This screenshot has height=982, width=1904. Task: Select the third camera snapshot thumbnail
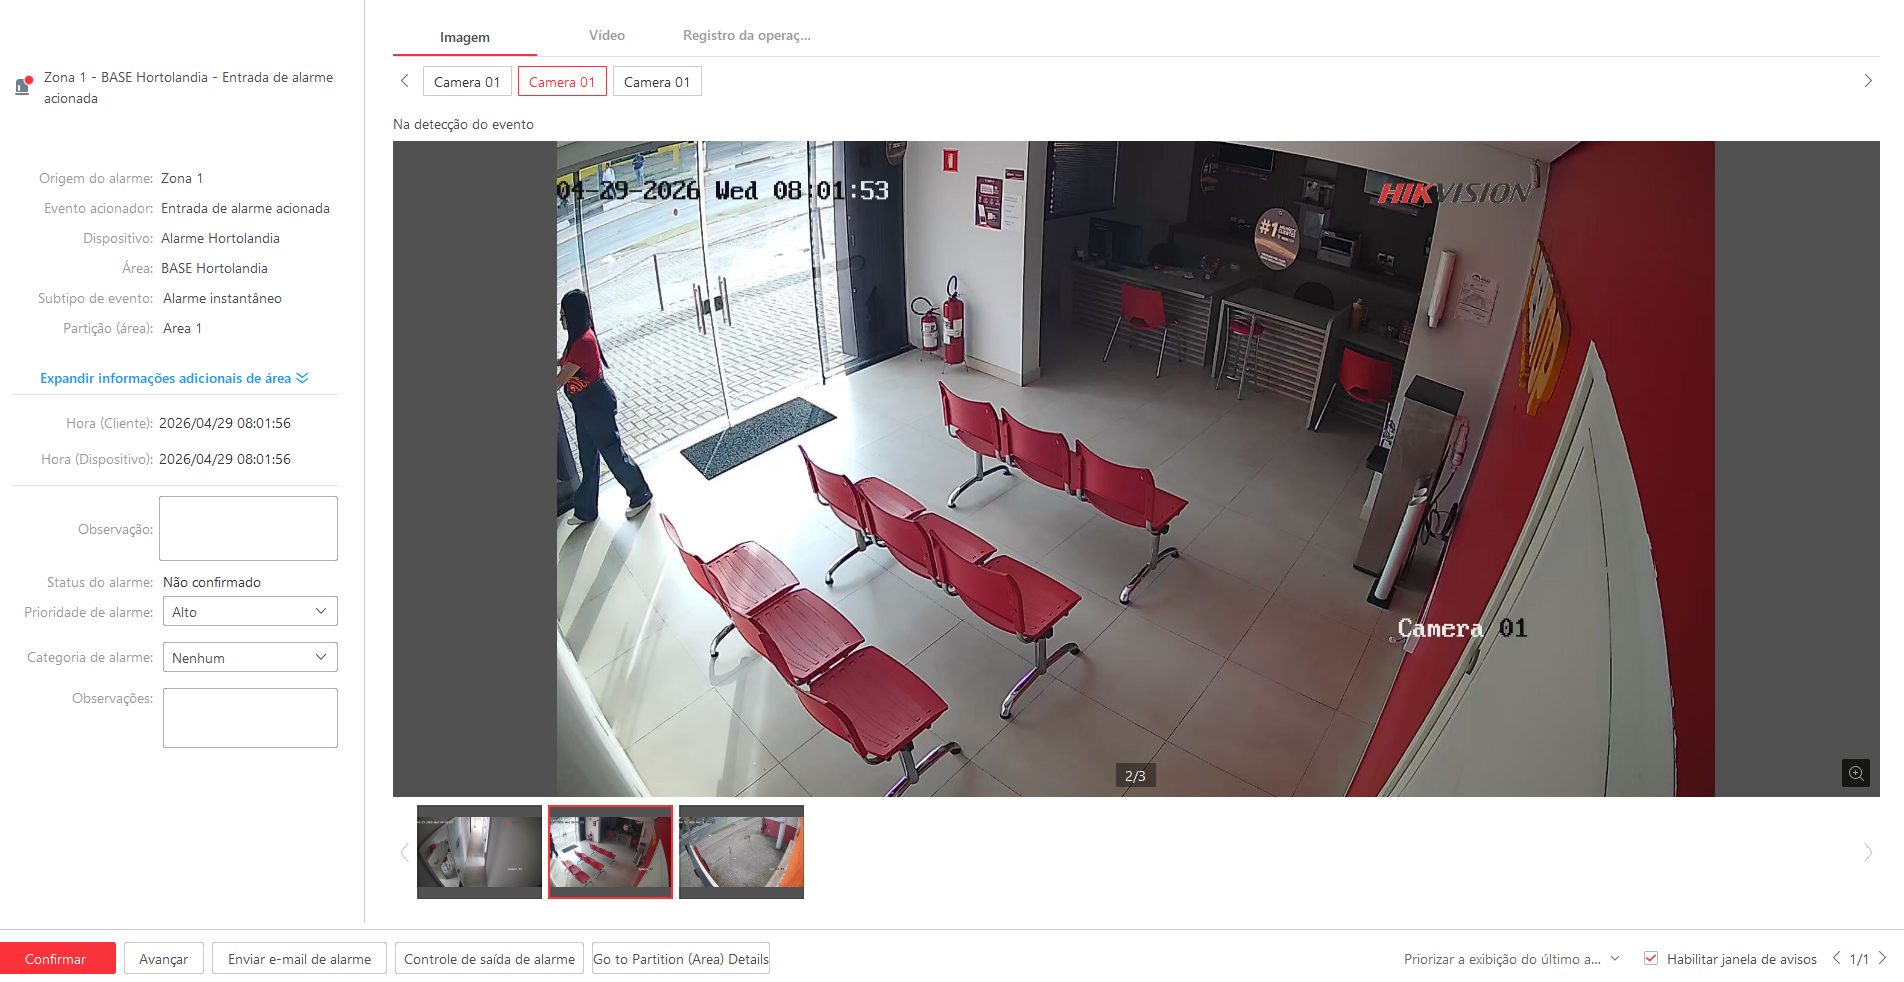tap(741, 851)
